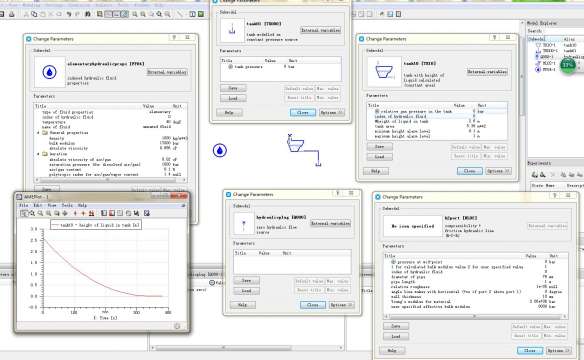Click External variables in the fluid properties dialog
Viewport: 584px width, 360px height.
click(x=167, y=72)
